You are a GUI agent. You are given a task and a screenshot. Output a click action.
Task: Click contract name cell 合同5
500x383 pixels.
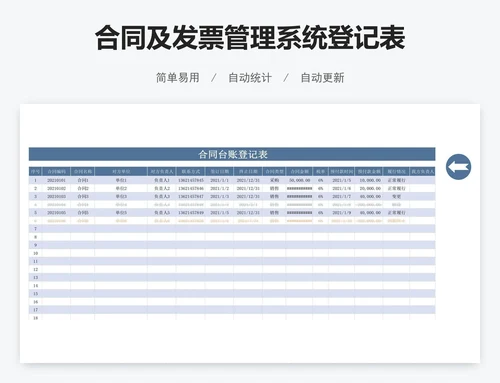coord(83,213)
